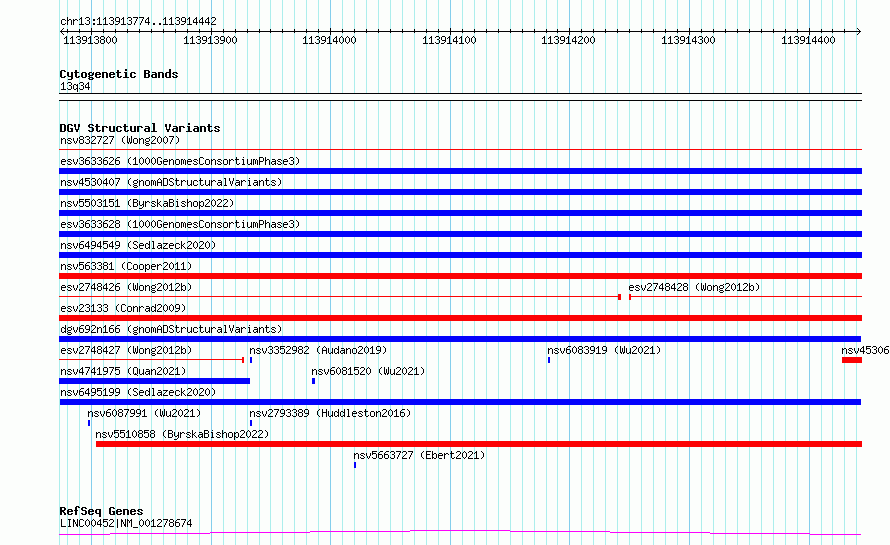This screenshot has height=545, width=890.
Task: Open the nsv4741975 (Quan2021) label
Action: tap(123, 371)
